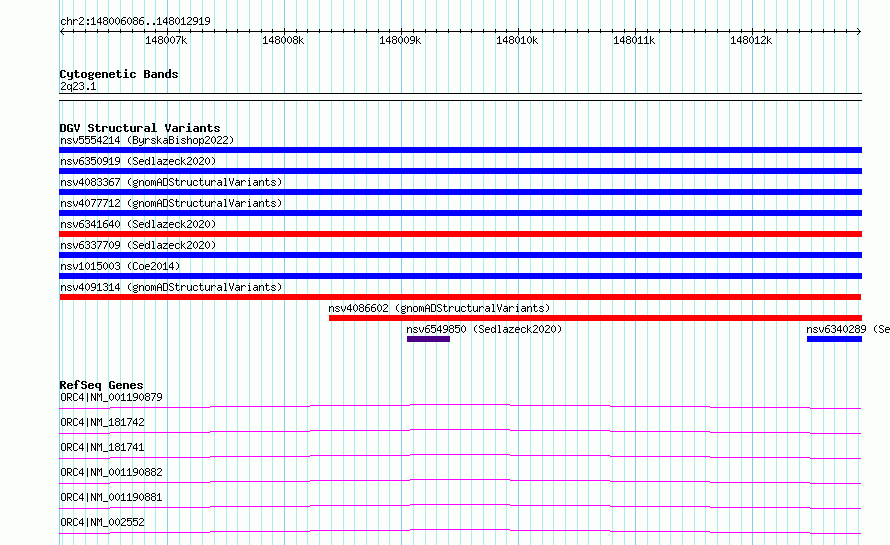Select the blue bar under nsv6350919

coord(460,171)
